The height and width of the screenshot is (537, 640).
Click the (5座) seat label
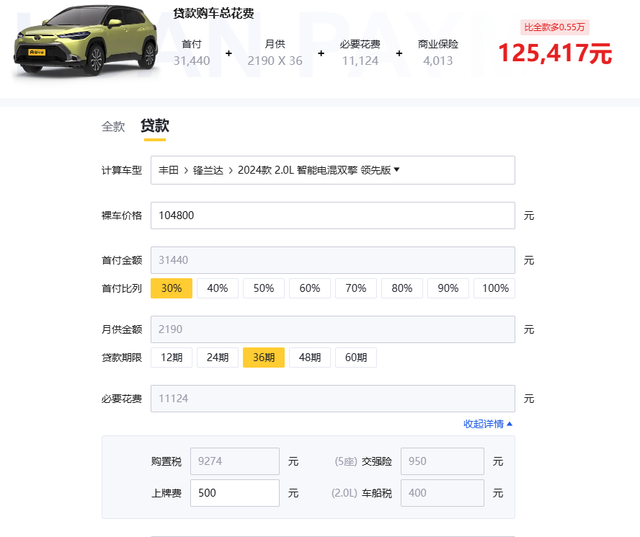point(346,462)
